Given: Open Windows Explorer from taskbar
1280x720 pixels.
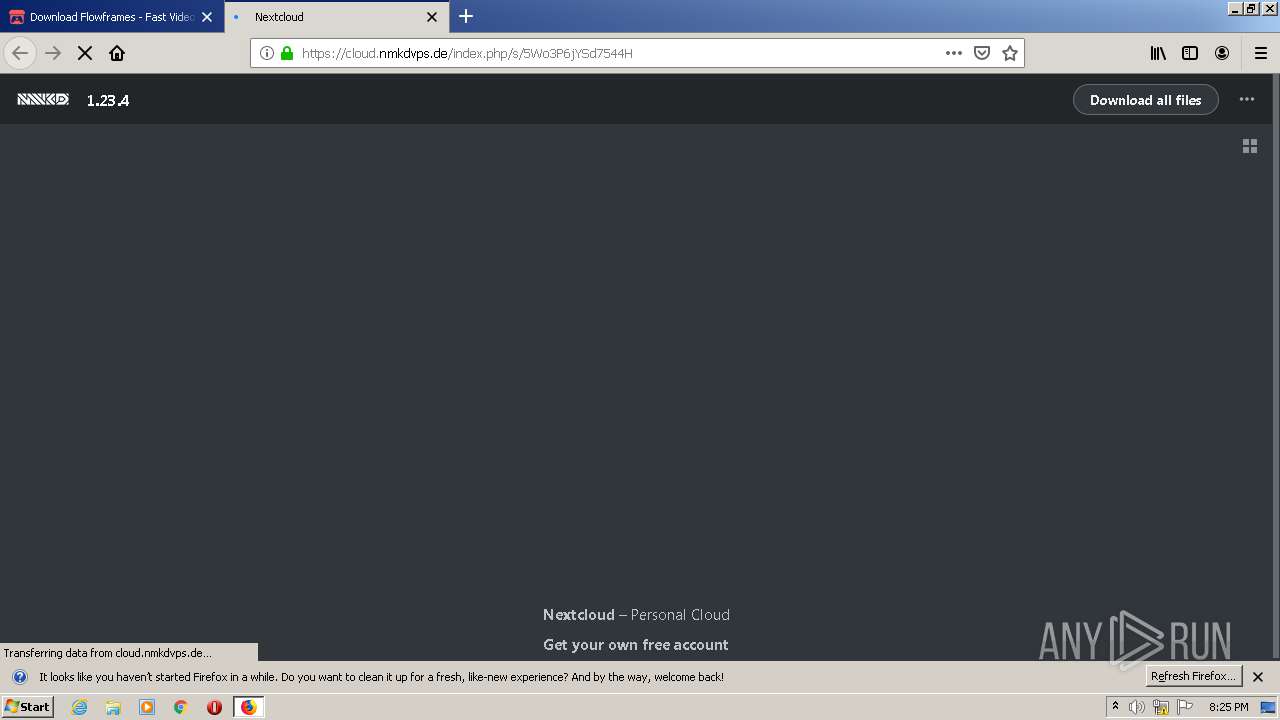Looking at the screenshot, I should pyautogui.click(x=113, y=707).
